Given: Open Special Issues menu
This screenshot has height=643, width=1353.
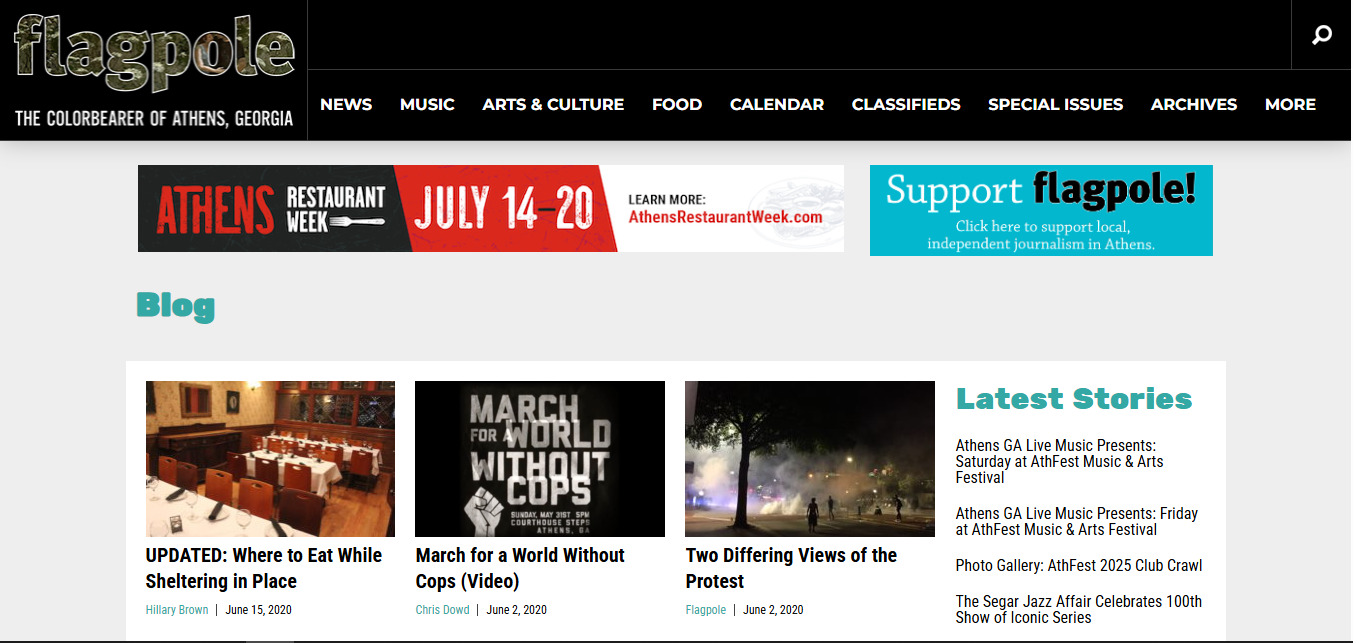Looking at the screenshot, I should (1055, 104).
